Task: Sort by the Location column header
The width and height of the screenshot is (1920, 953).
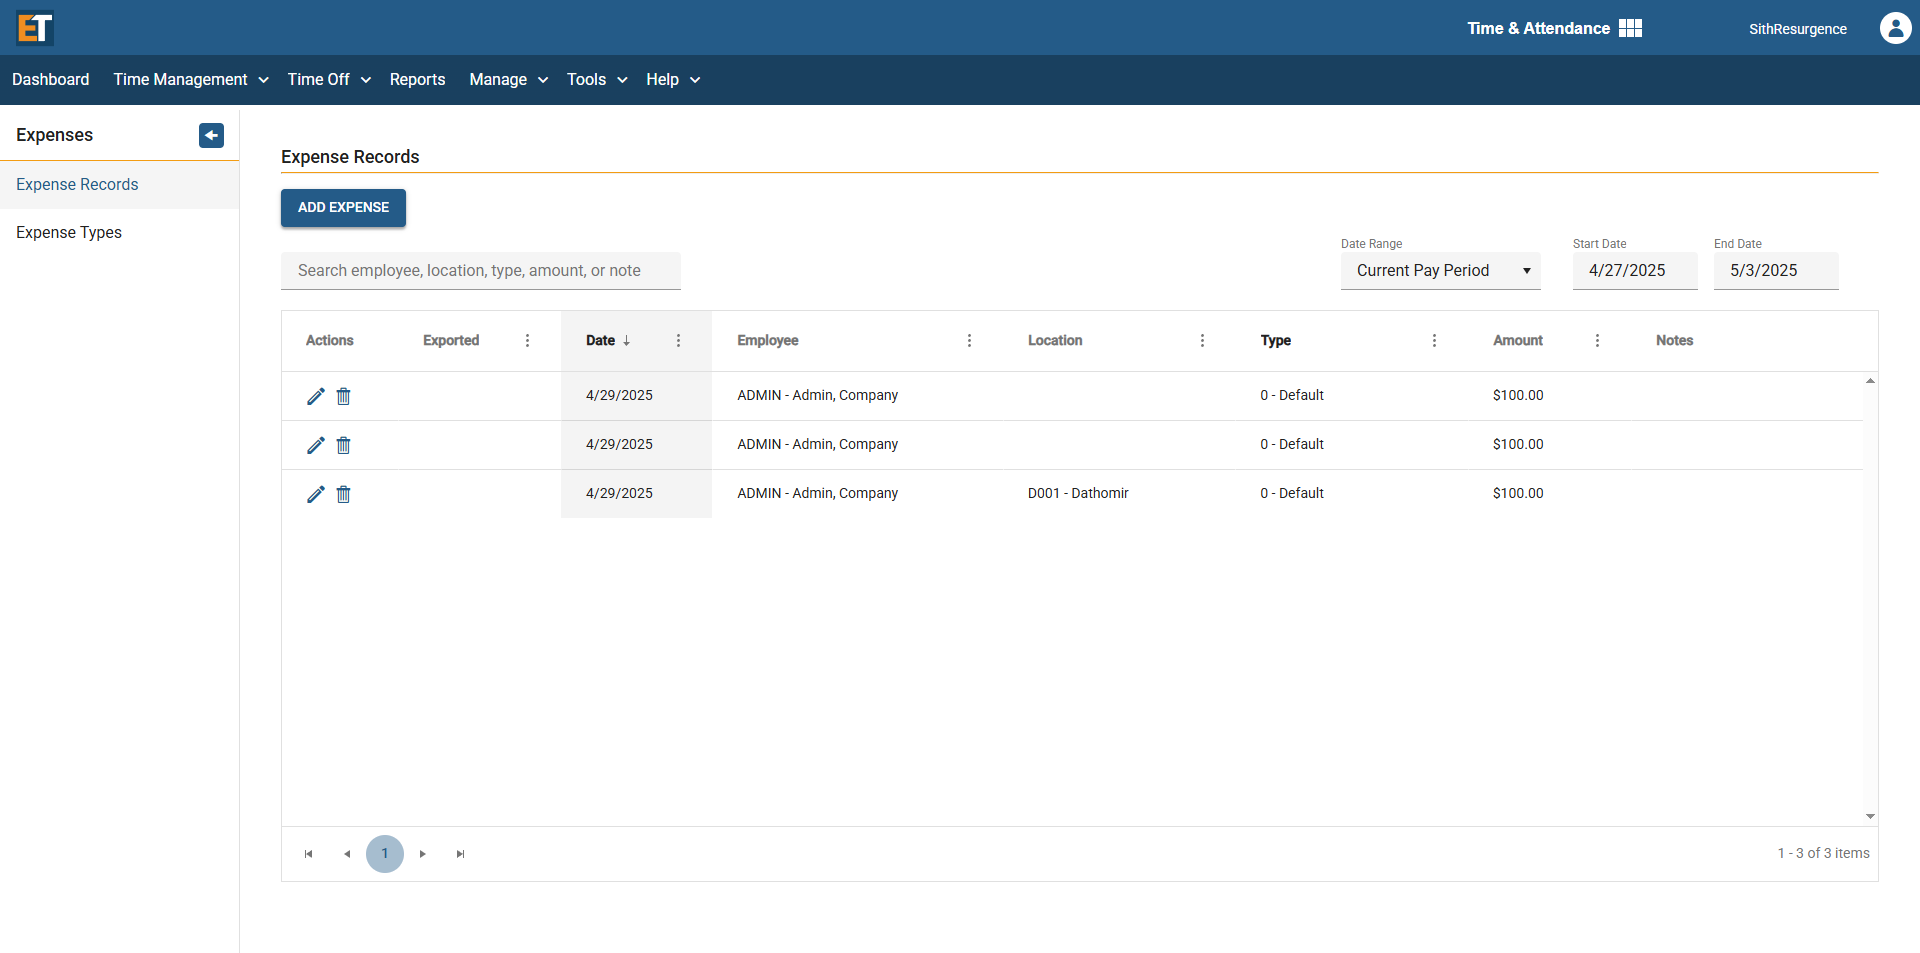Action: point(1055,341)
